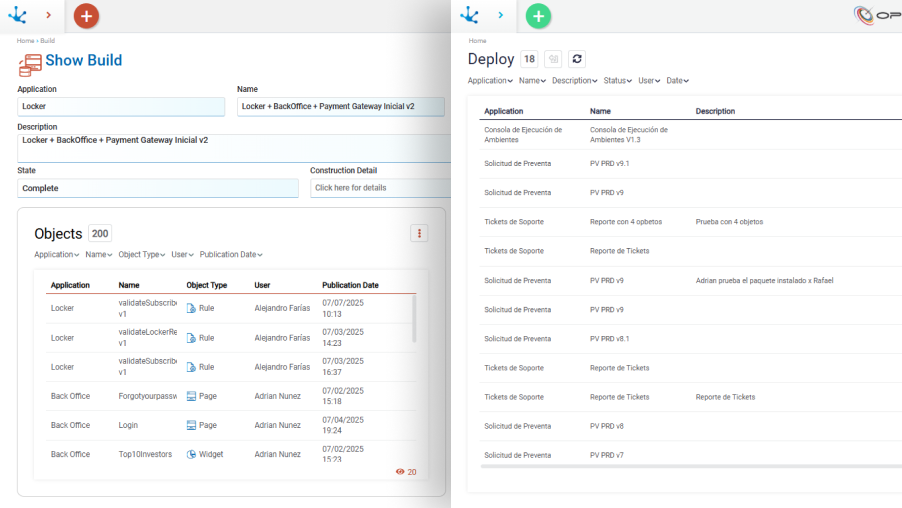Click the State field showing Complete

click(x=158, y=188)
